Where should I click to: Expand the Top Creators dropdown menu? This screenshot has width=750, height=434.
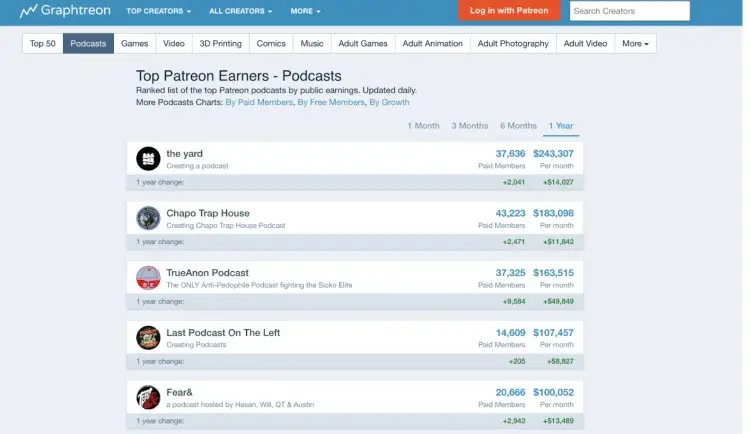click(x=159, y=11)
